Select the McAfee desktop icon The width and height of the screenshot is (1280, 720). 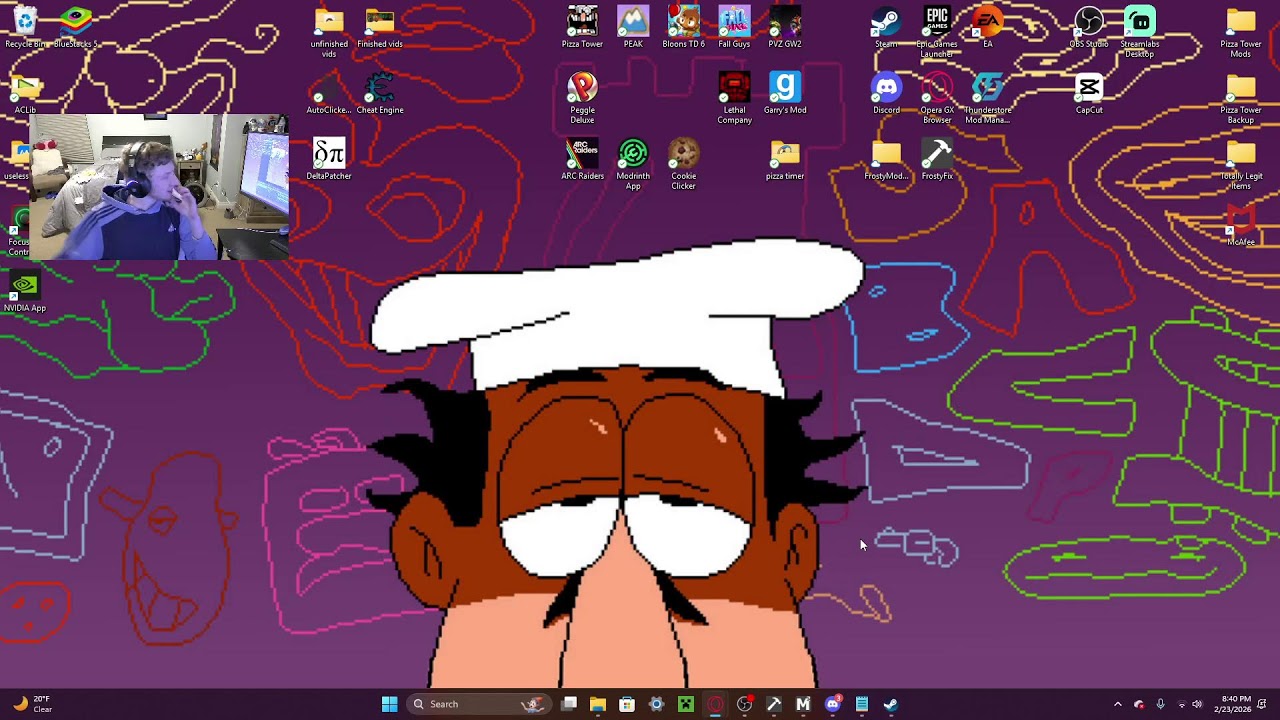(x=1241, y=225)
